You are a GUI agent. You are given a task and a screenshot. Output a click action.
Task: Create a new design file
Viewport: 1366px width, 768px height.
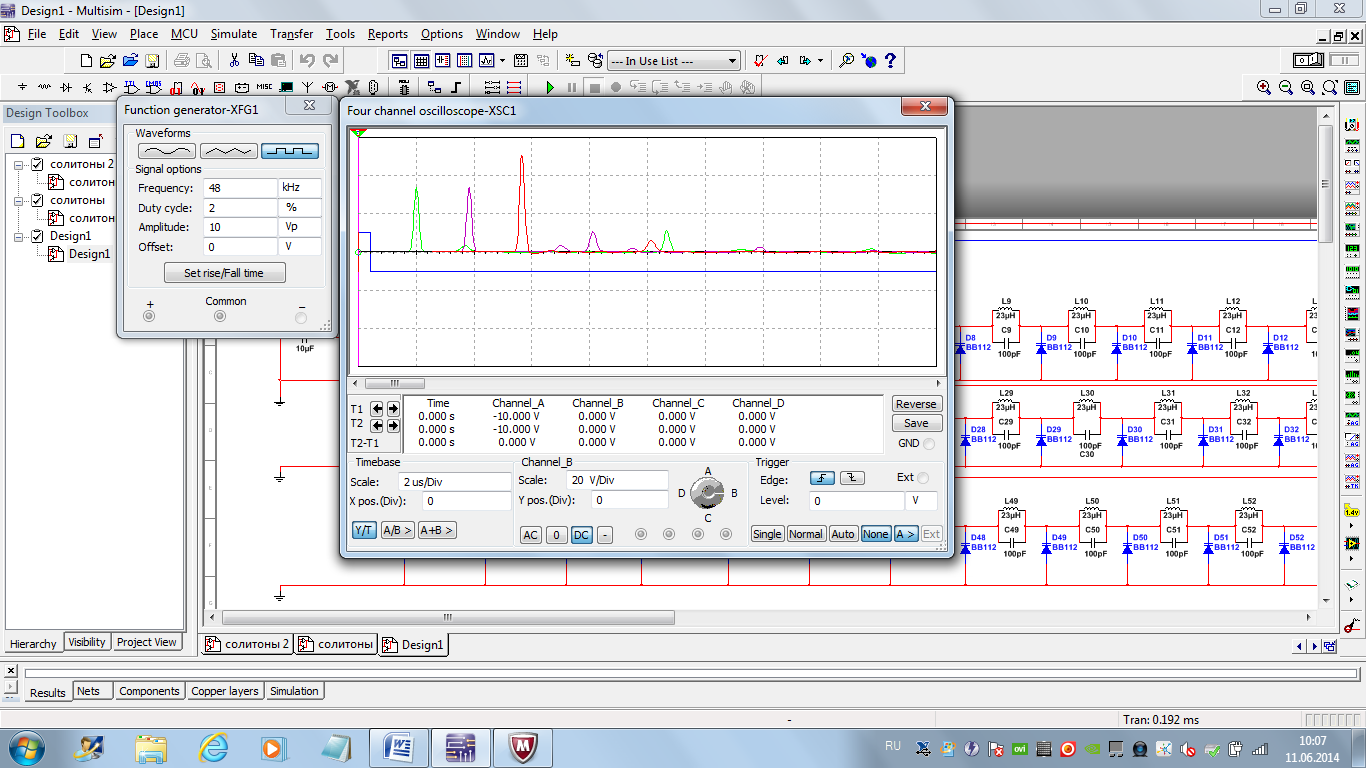tap(85, 61)
